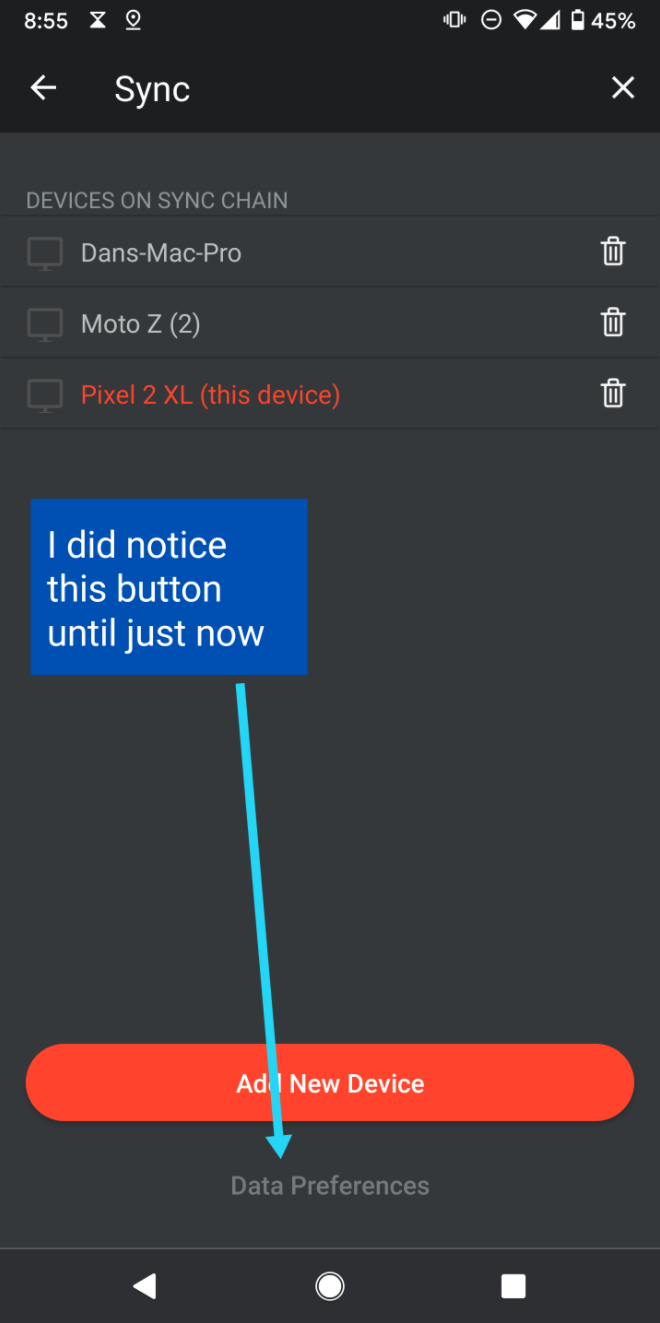Remove Moto Z (2) via trash icon

(x=613, y=322)
